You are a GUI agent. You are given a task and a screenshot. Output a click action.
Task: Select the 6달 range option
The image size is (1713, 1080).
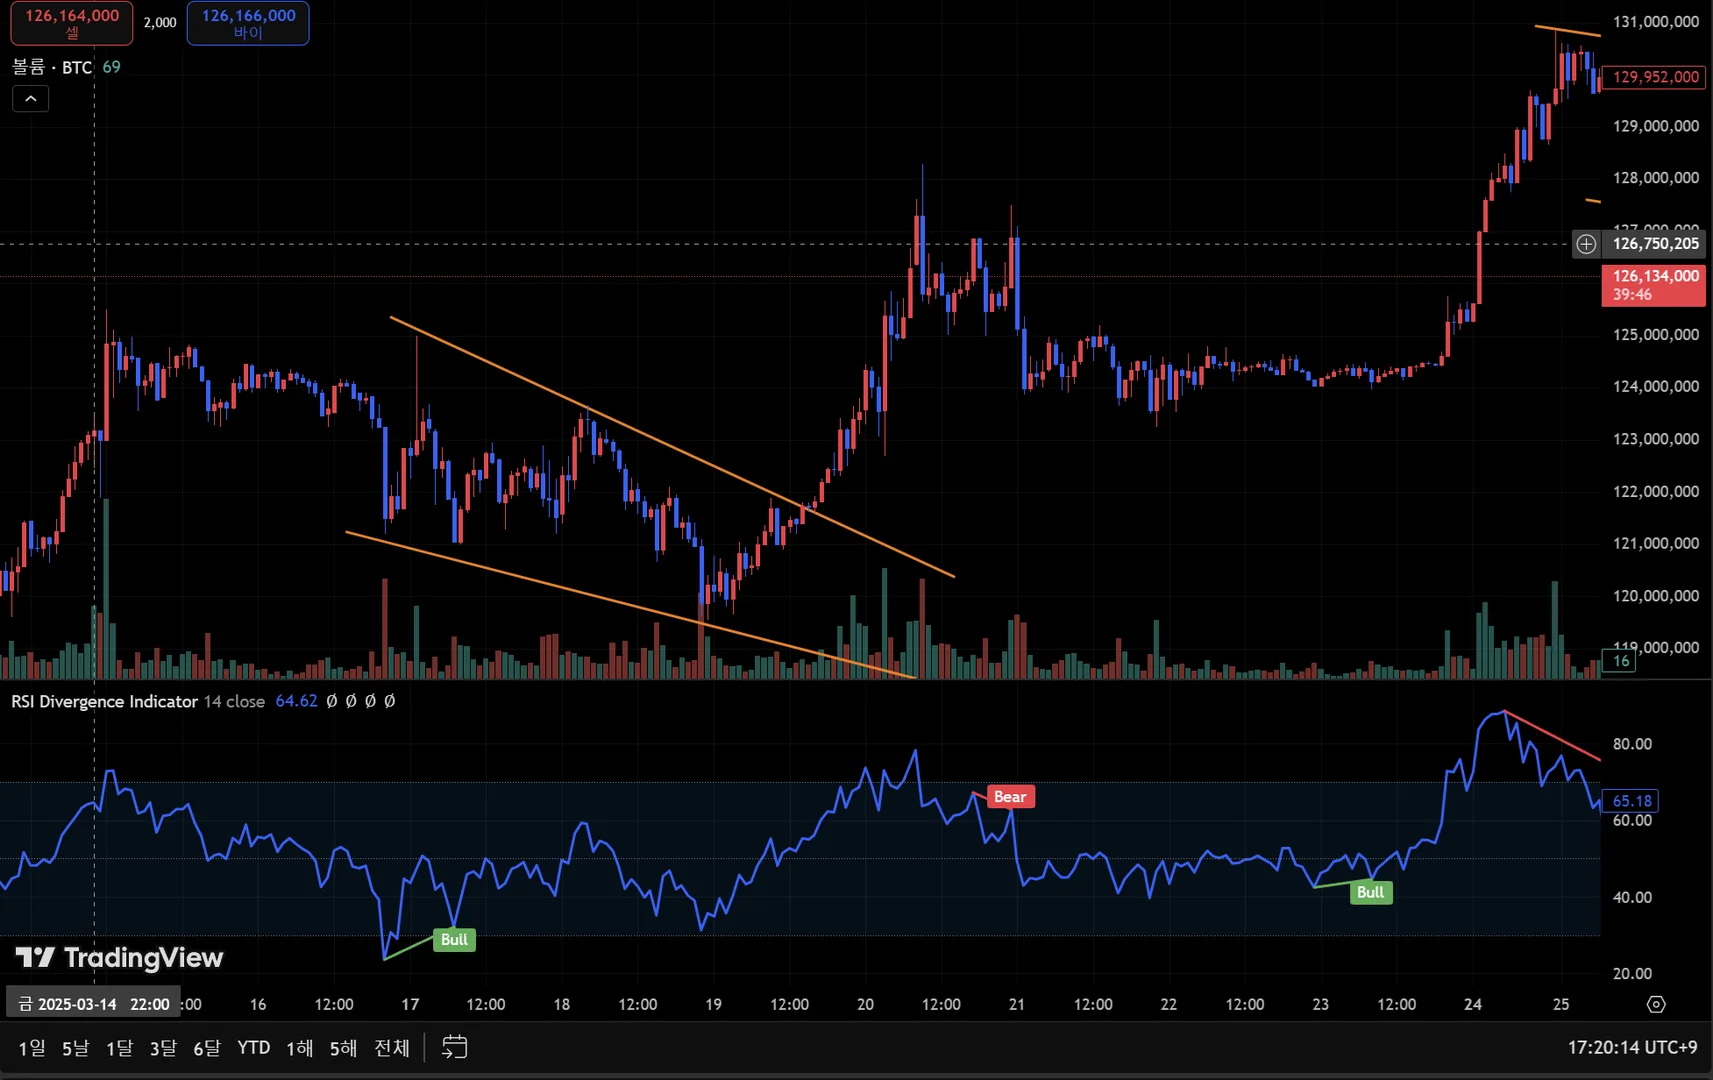(207, 1047)
